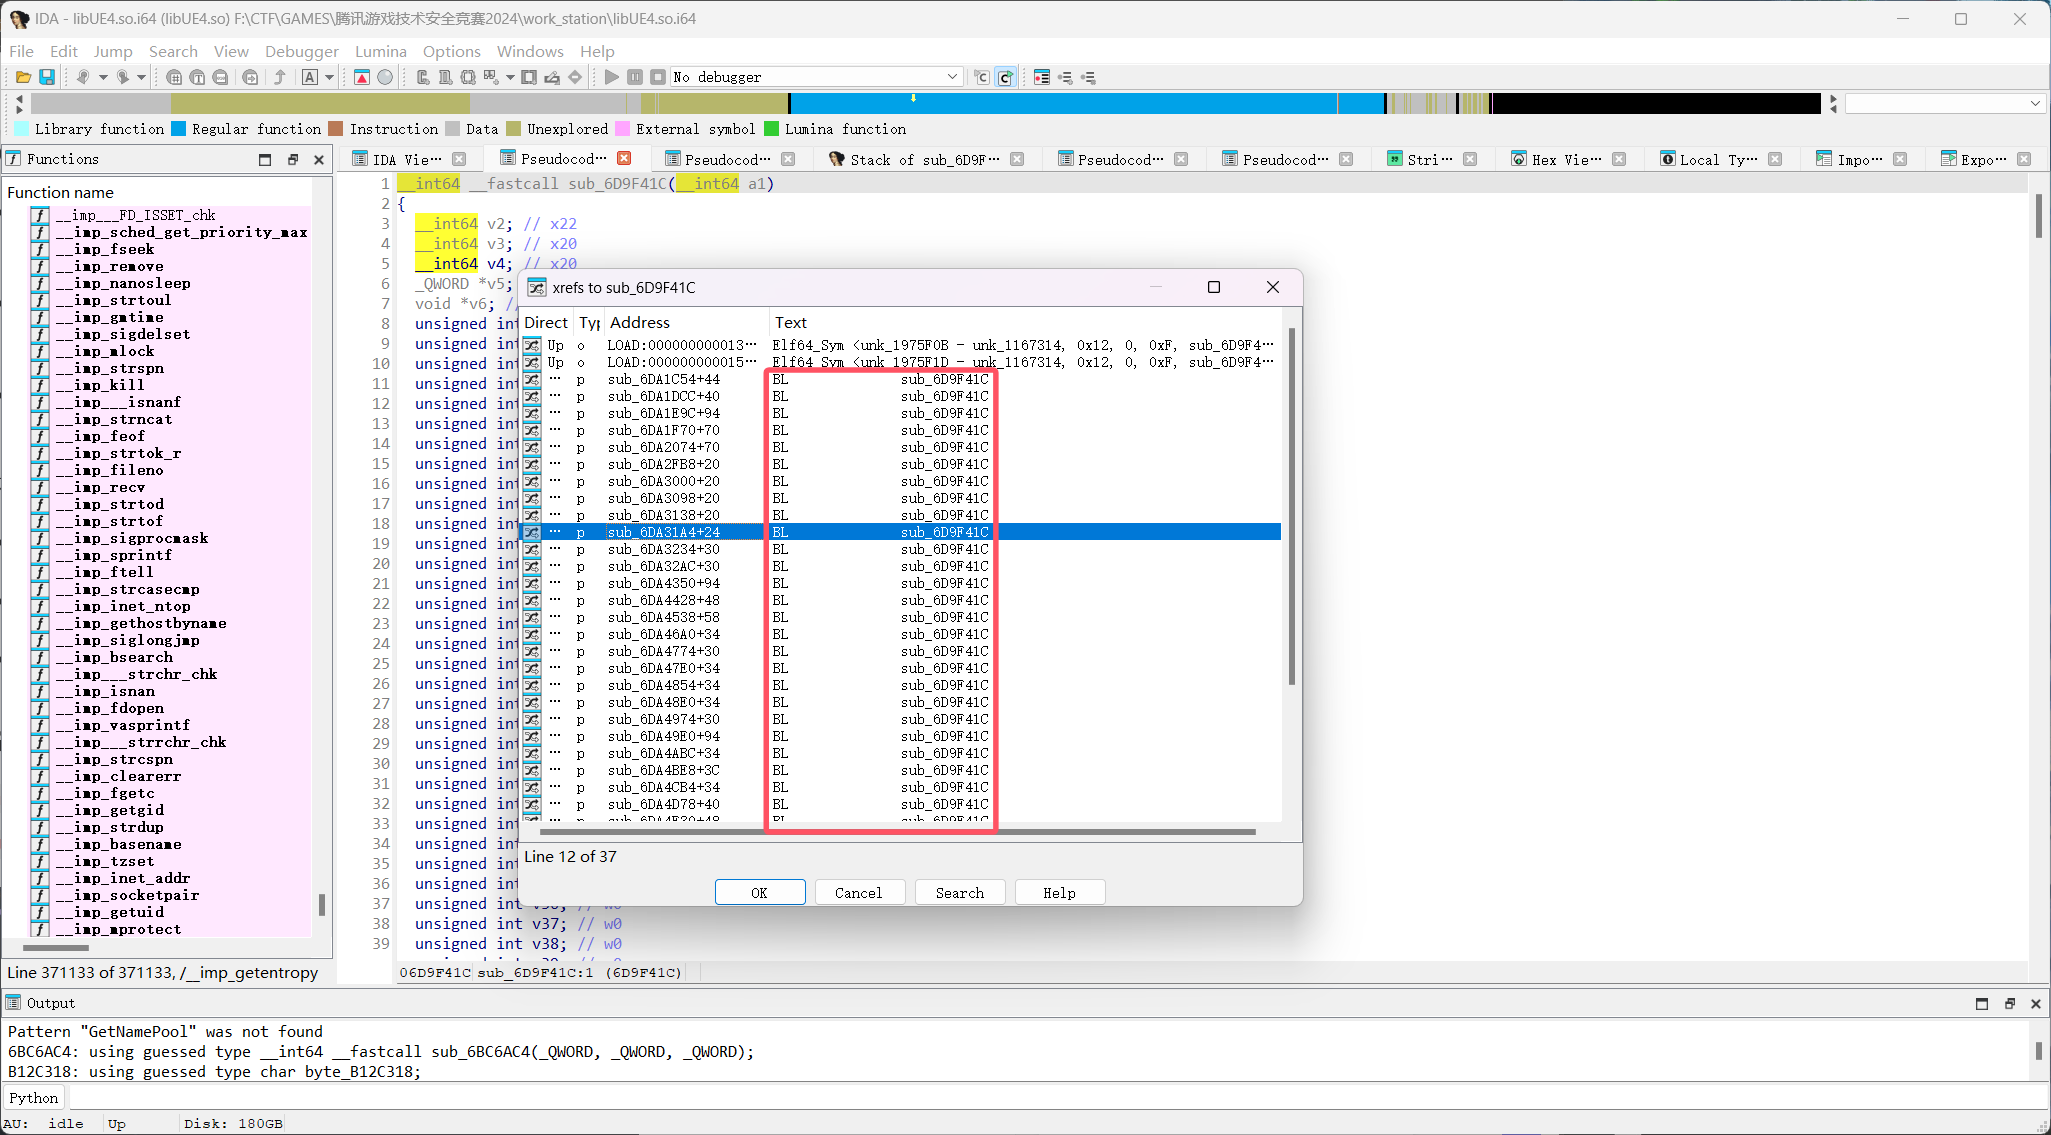This screenshot has width=2051, height=1135.
Task: Click the Save database floppy icon
Action: click(x=47, y=77)
